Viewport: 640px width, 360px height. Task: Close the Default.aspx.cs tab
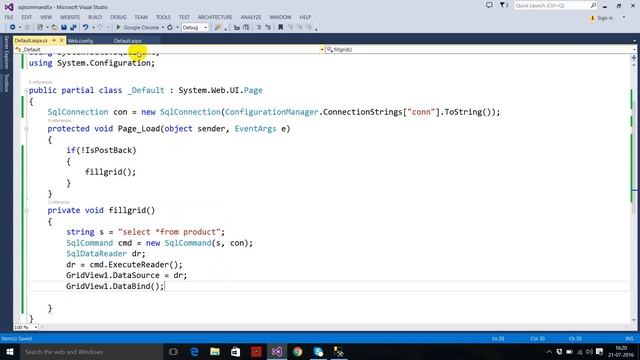pyautogui.click(x=62, y=40)
